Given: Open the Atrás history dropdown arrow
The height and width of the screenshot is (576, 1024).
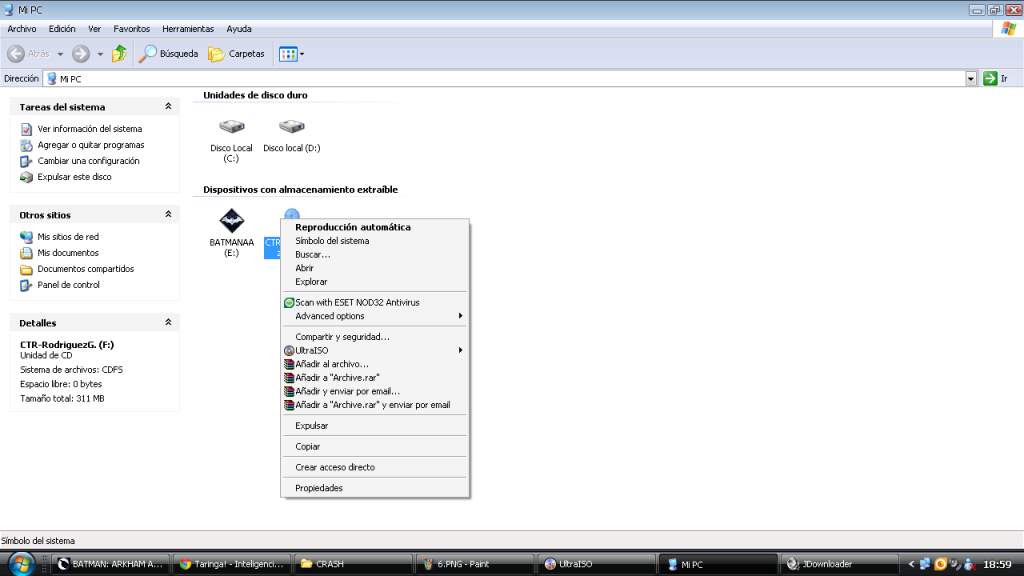Looking at the screenshot, I should tap(60, 54).
